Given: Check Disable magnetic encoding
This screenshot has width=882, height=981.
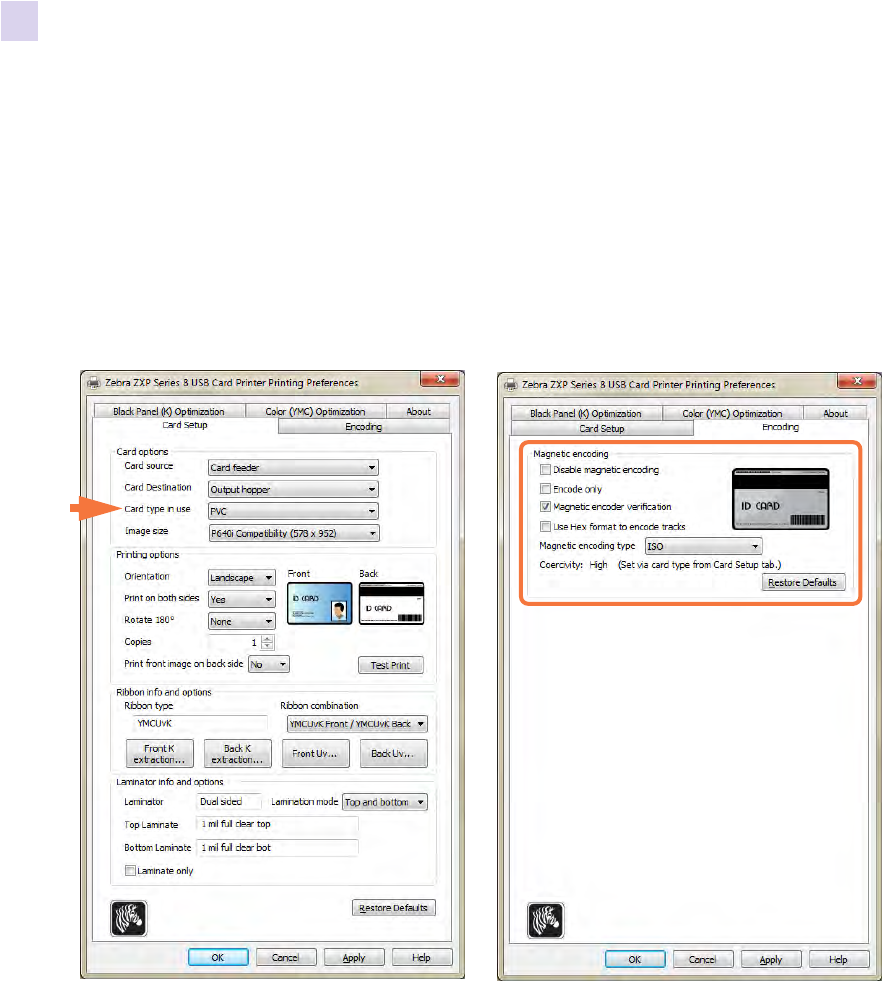Looking at the screenshot, I should [545, 469].
